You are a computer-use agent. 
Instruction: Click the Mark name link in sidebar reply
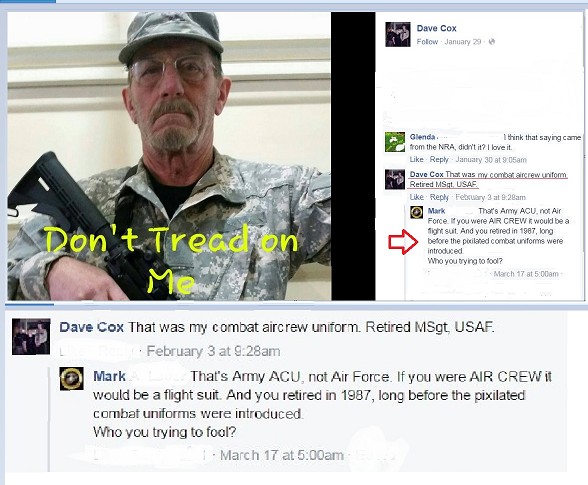(436, 211)
